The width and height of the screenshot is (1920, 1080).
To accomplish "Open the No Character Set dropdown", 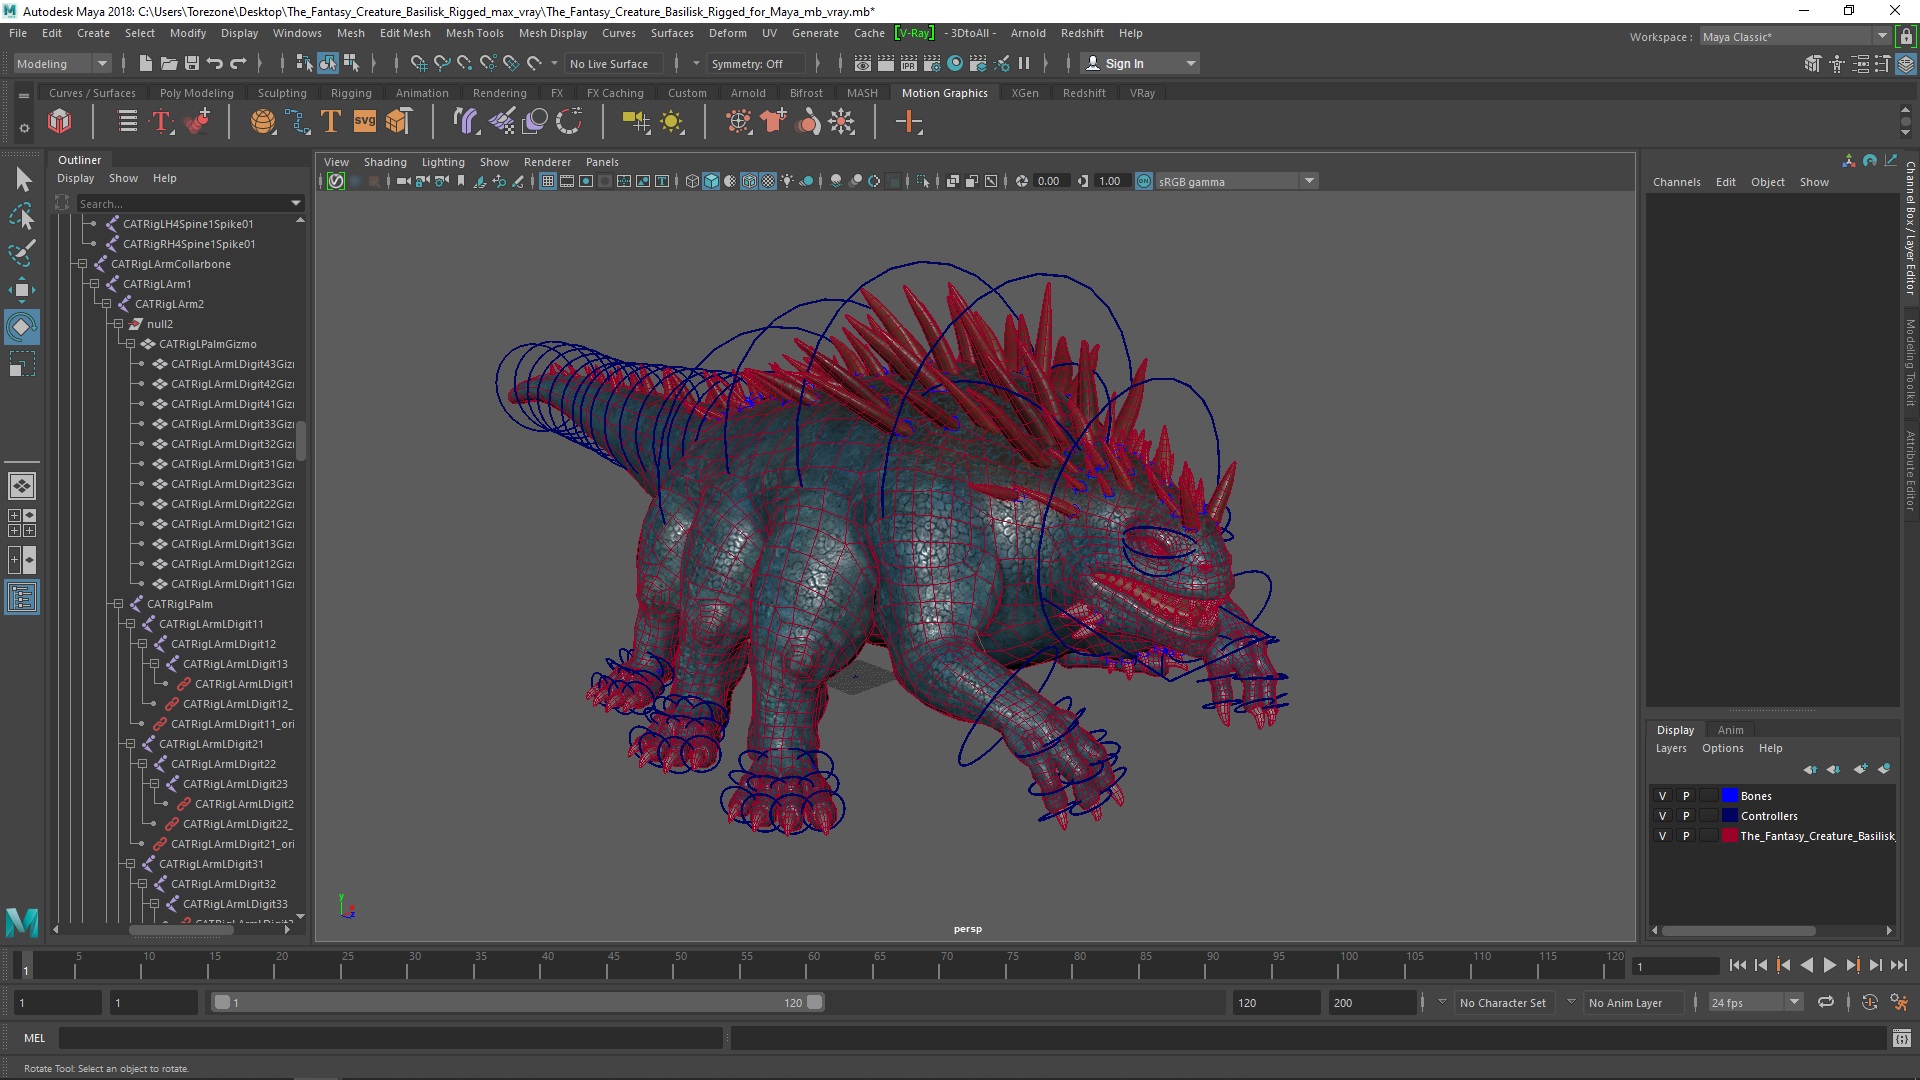I will point(1502,1002).
